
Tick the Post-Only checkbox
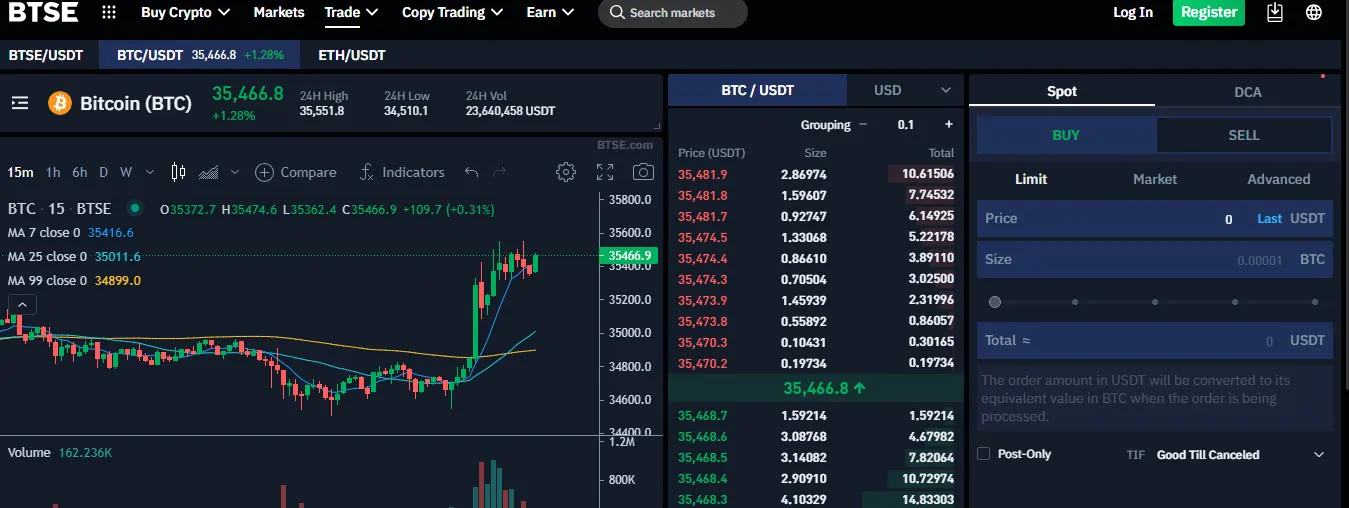984,454
